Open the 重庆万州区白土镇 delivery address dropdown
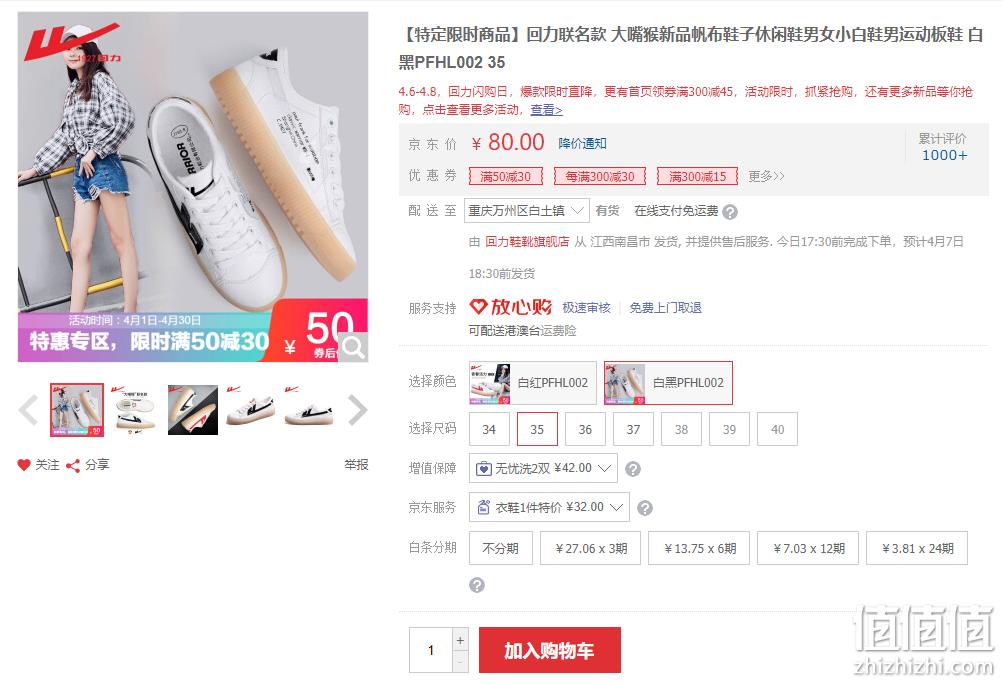Image resolution: width=1003 pixels, height=684 pixels. pos(526,211)
